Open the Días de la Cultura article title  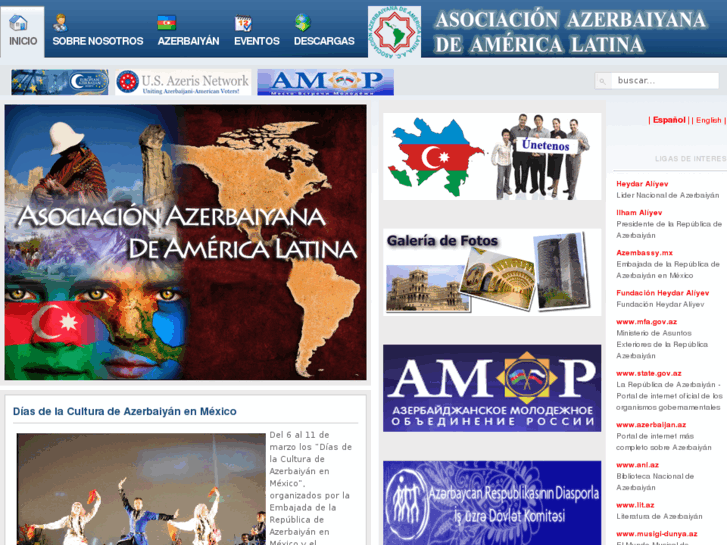point(125,411)
